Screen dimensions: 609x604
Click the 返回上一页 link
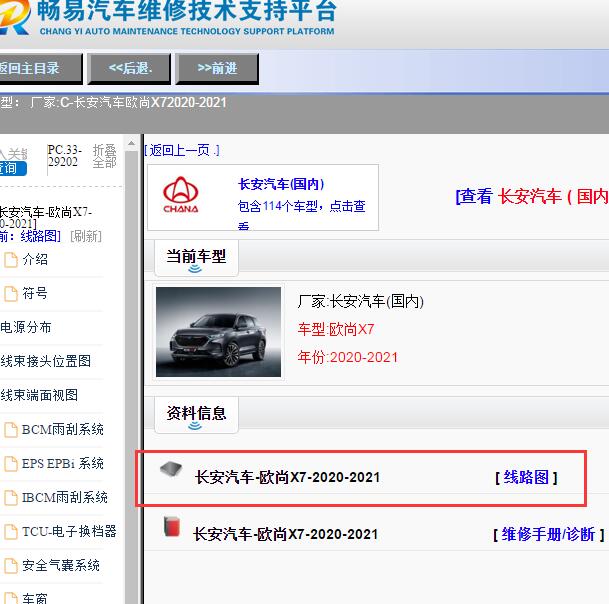pyautogui.click(x=182, y=150)
